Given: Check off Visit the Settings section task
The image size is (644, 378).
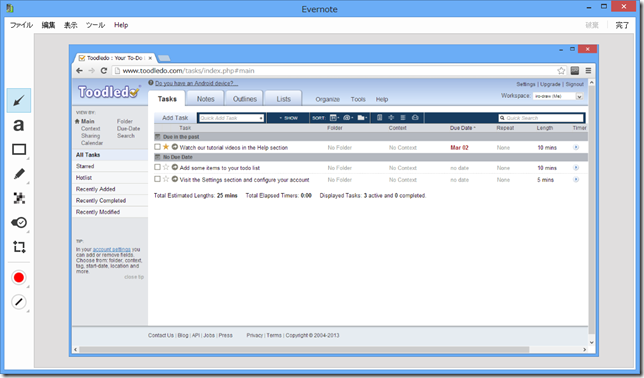Looking at the screenshot, I should click(x=157, y=179).
